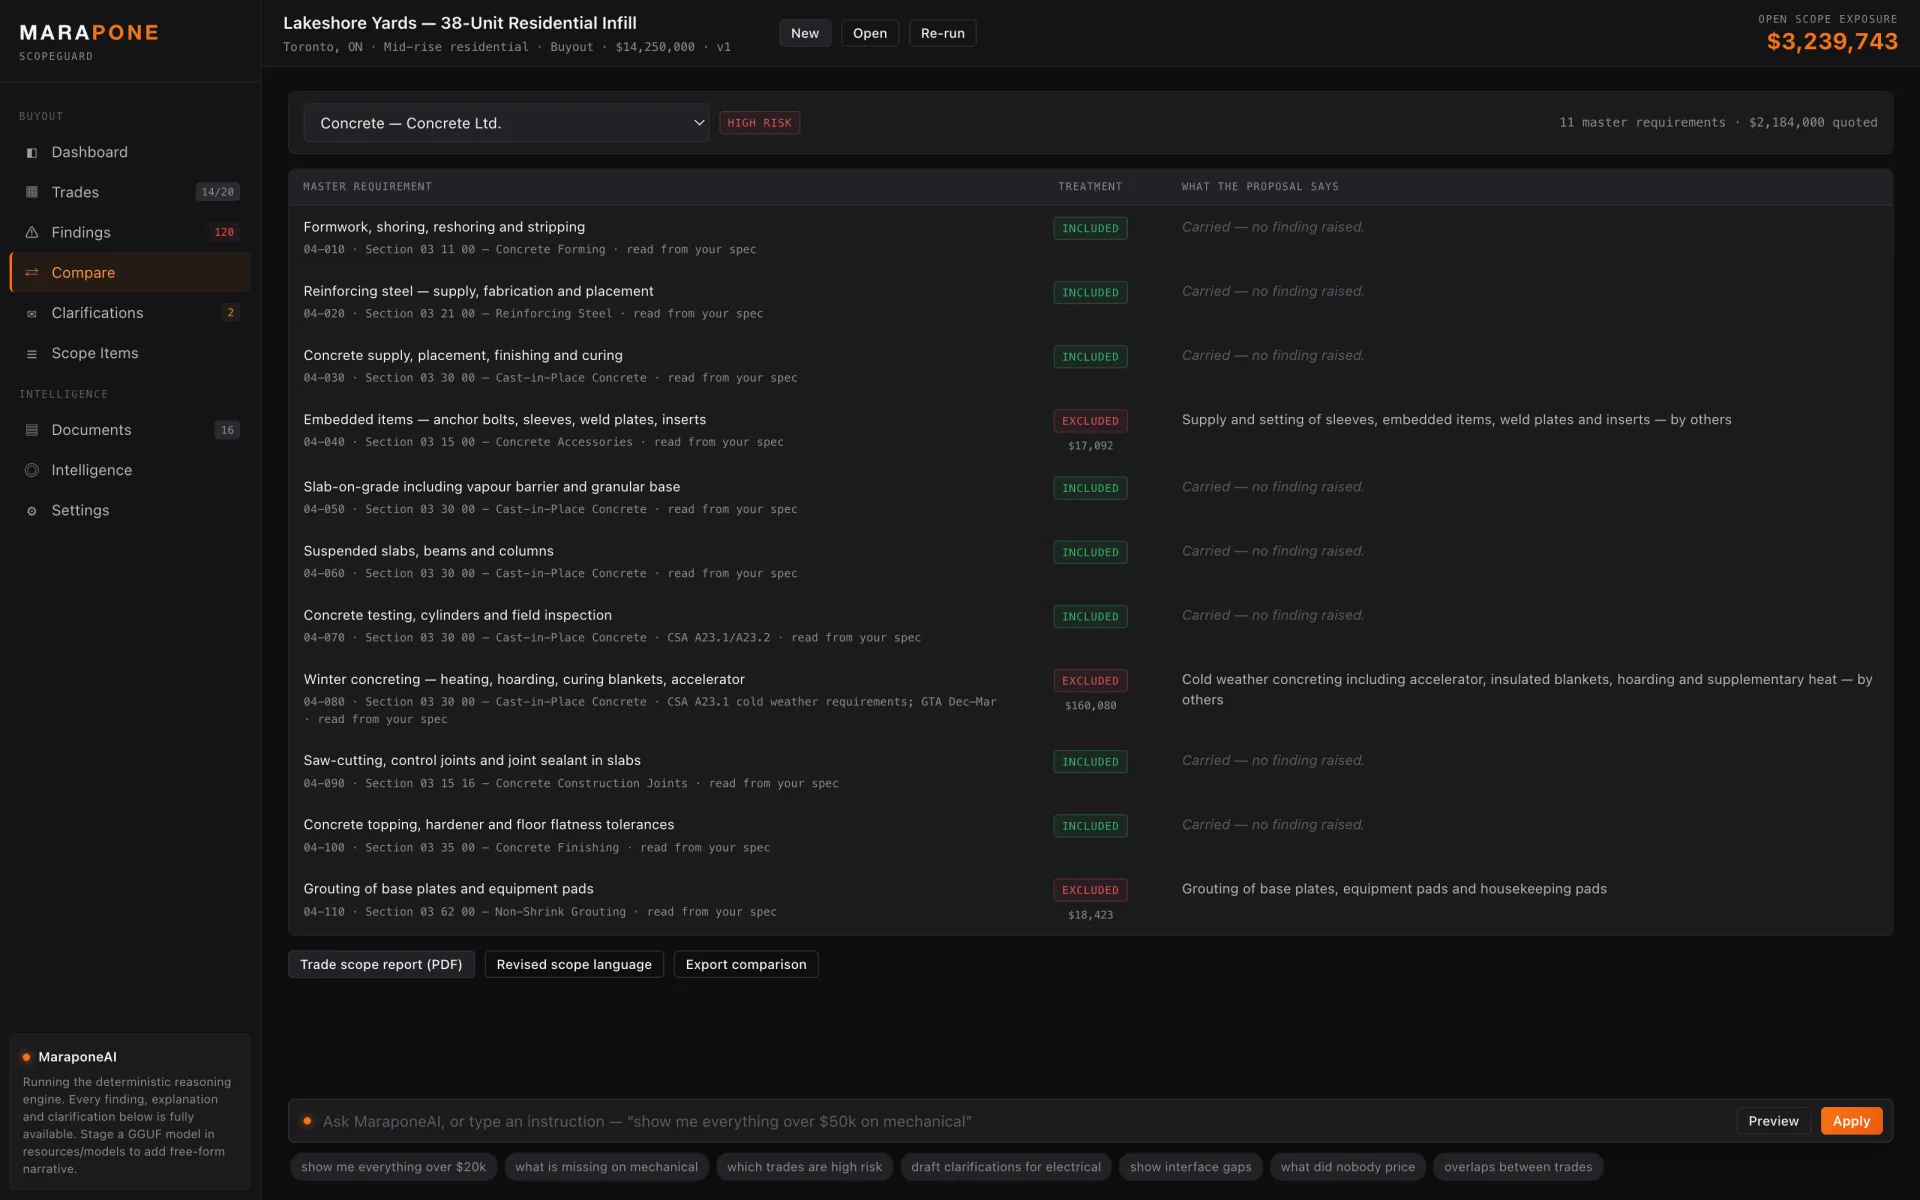Click the Settings gear icon
The height and width of the screenshot is (1200, 1920).
[32, 511]
